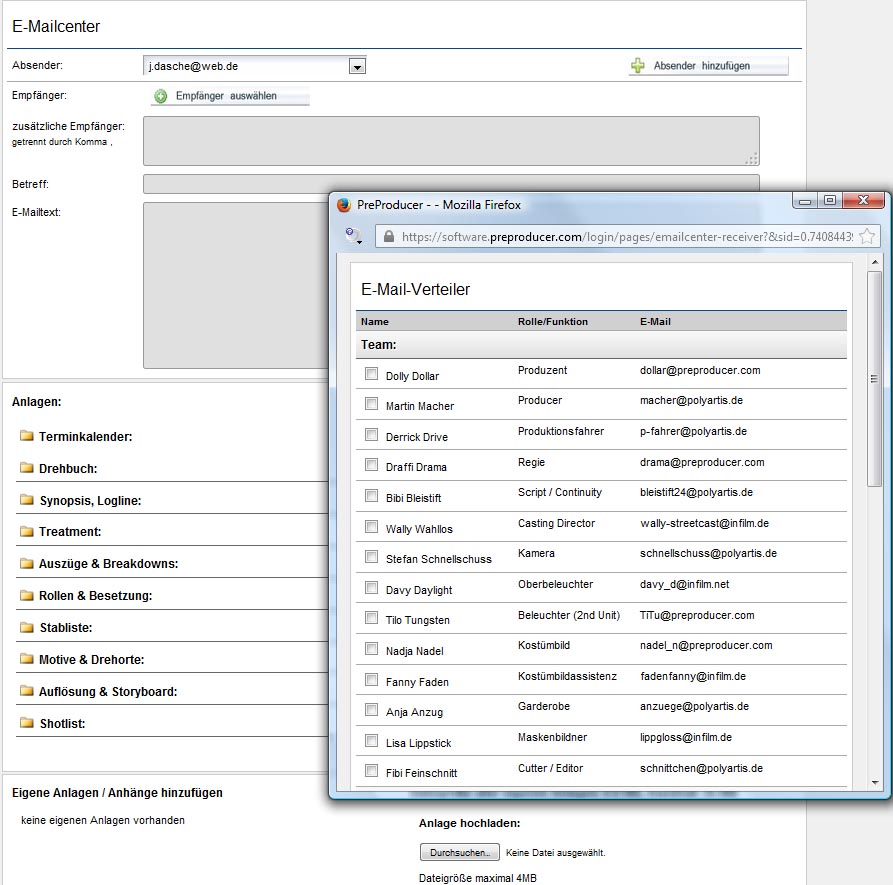Click the role text Casting Director
893x885 pixels.
[x=556, y=523]
